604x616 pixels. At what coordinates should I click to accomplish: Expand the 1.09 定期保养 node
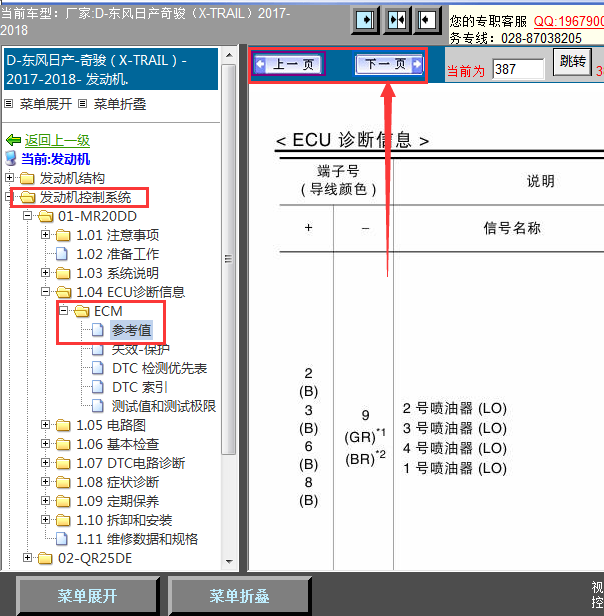click(x=46, y=500)
